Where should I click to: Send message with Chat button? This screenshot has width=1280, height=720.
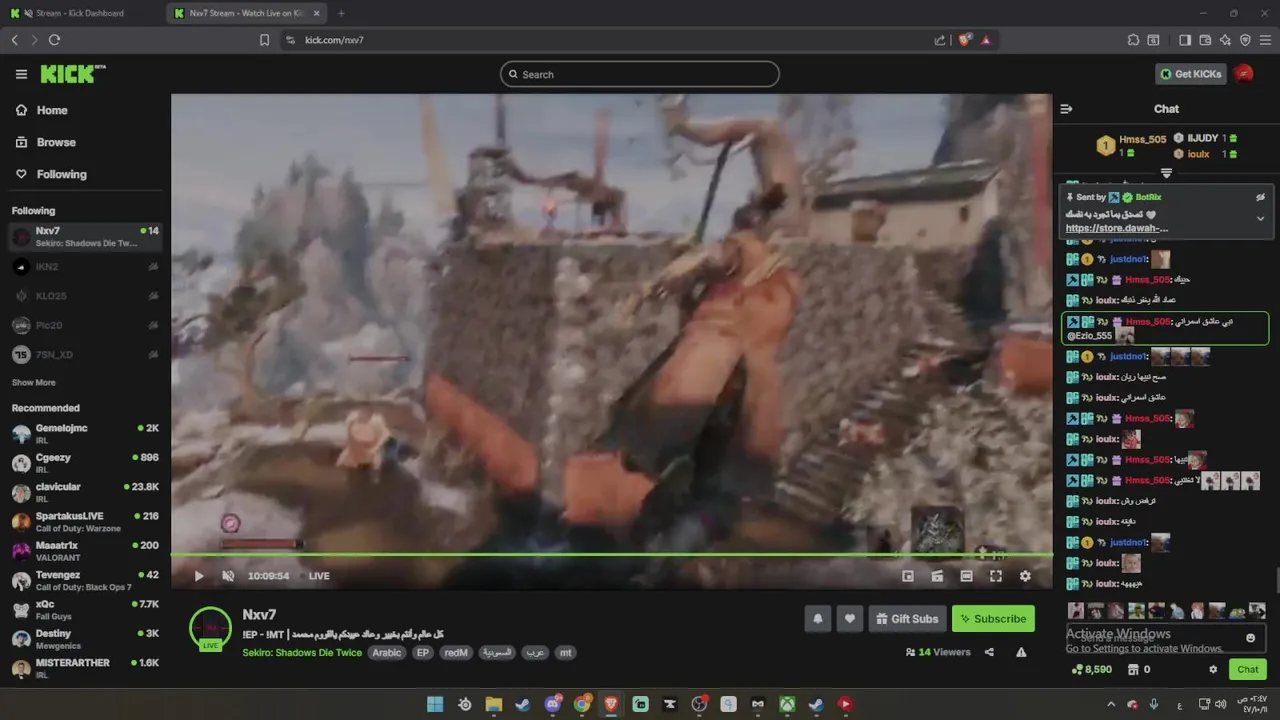[1248, 670]
